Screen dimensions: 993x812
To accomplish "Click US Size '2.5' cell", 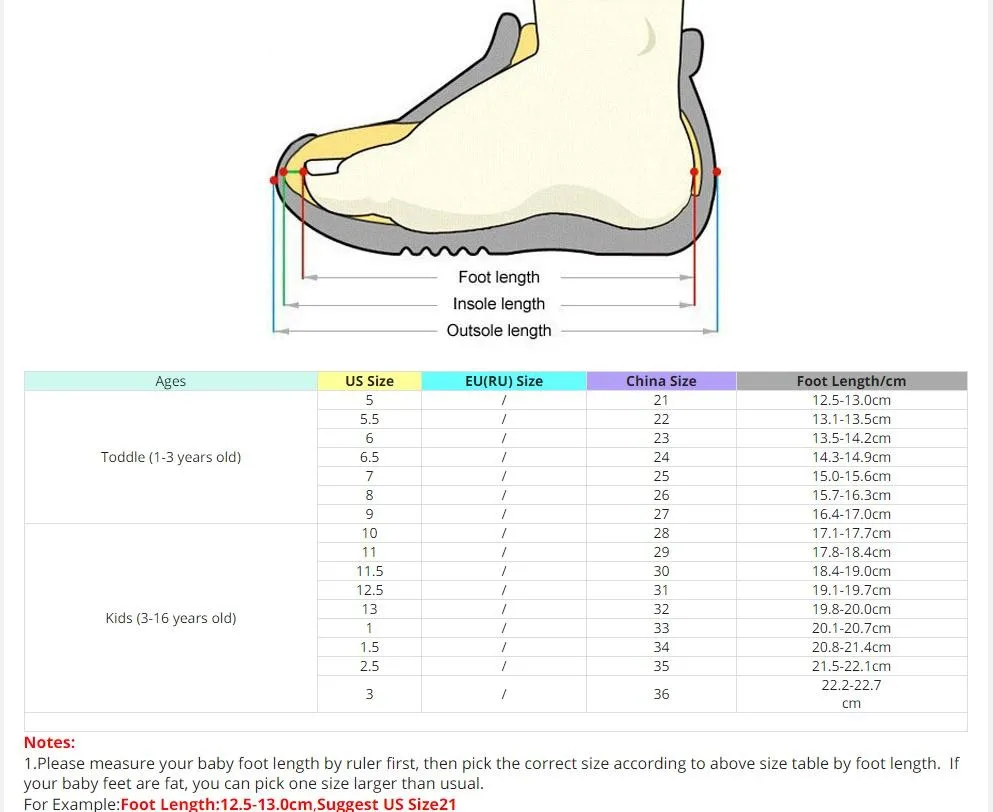I will tap(369, 666).
